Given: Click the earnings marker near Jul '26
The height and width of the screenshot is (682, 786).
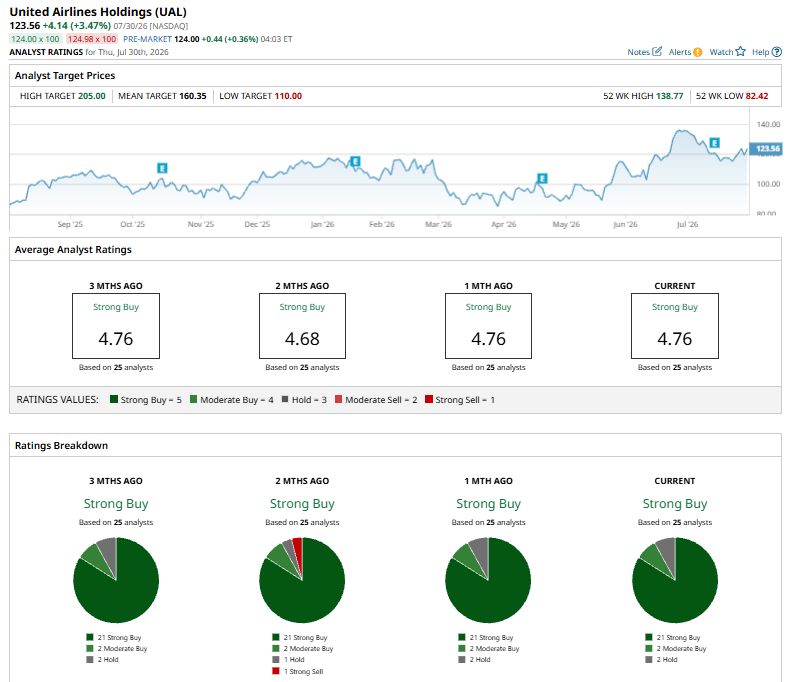Looking at the screenshot, I should [714, 142].
